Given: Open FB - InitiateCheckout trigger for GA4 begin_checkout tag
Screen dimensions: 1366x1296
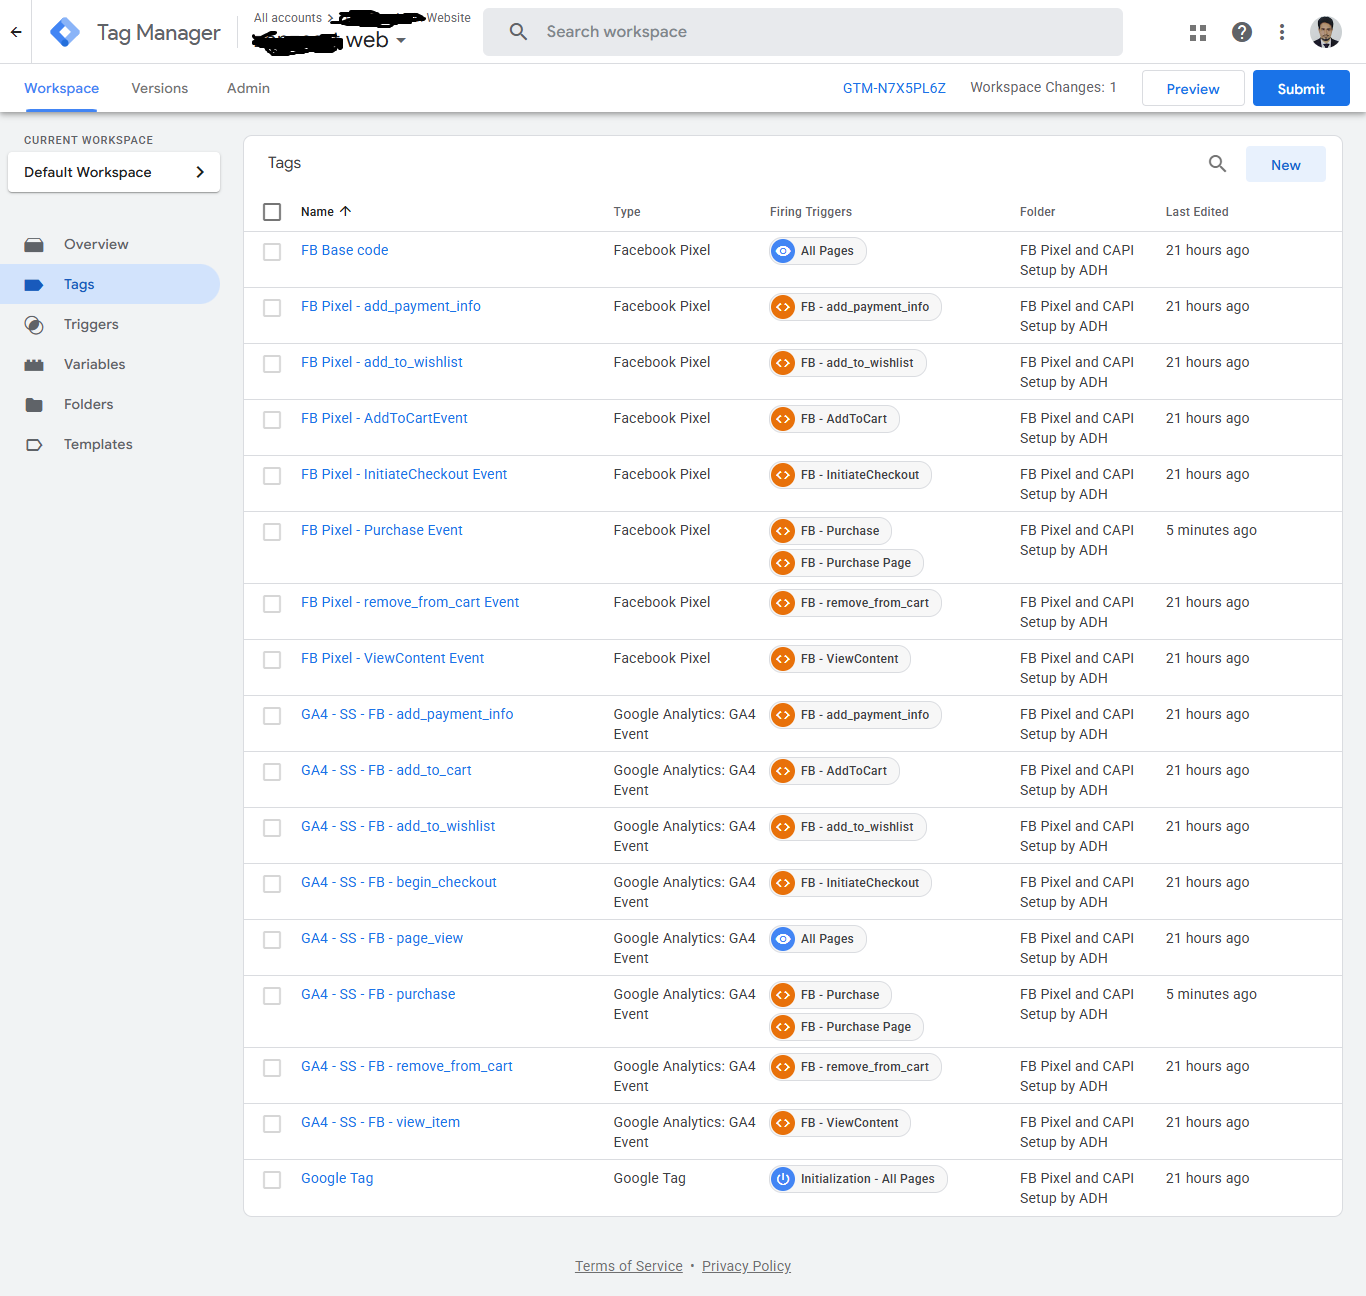Looking at the screenshot, I should coord(850,883).
